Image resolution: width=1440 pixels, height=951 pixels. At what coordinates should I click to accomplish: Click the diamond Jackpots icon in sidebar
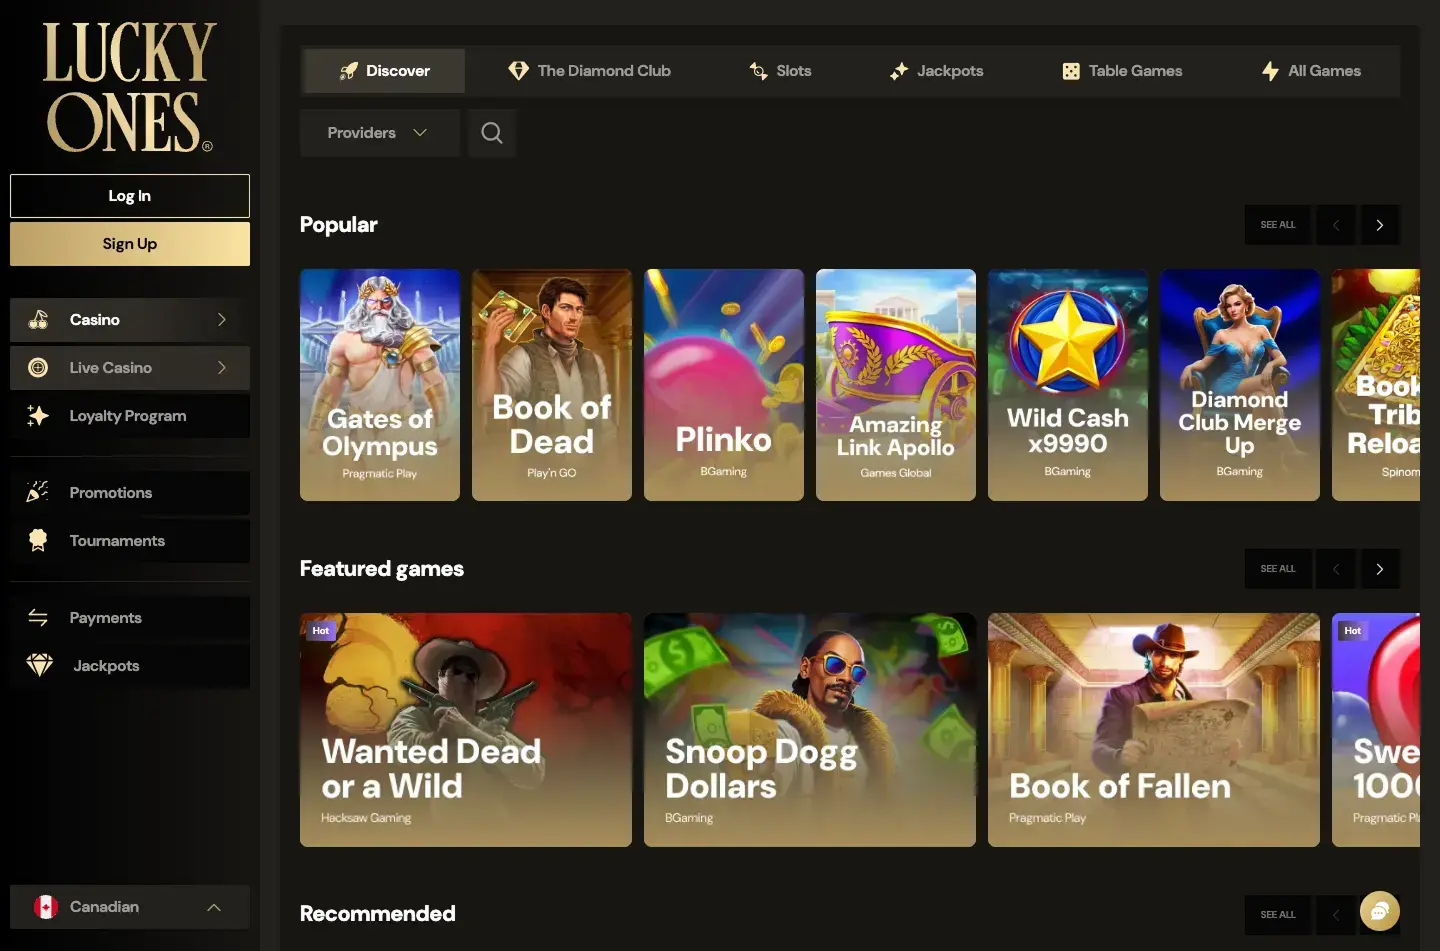tap(38, 665)
